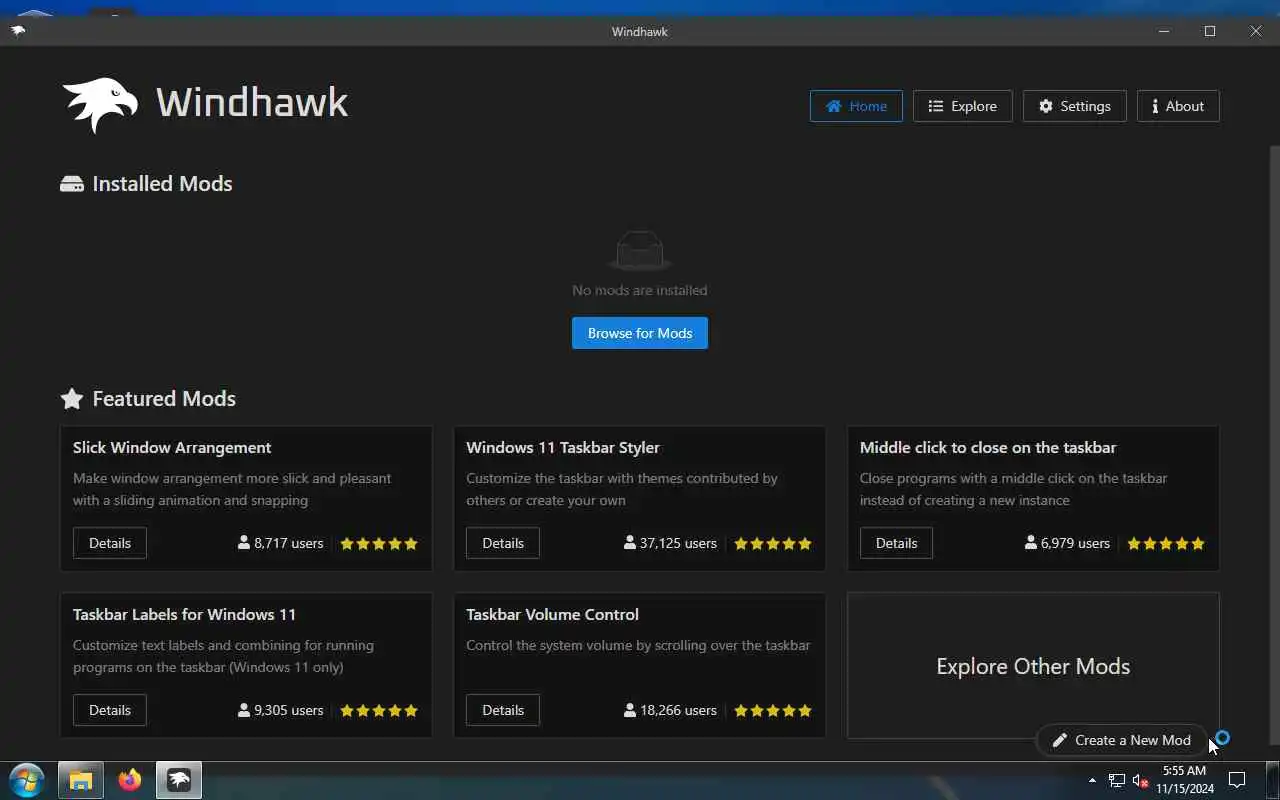Click the Taskbar Labels for Windows 11 title

pyautogui.click(x=184, y=614)
